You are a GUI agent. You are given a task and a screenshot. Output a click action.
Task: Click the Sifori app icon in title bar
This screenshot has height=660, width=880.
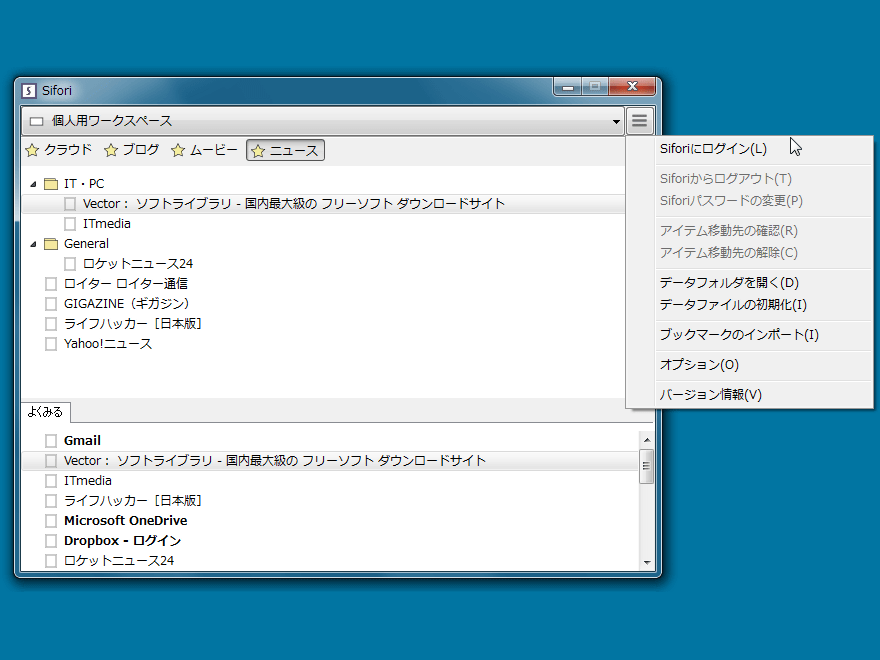click(x=29, y=90)
